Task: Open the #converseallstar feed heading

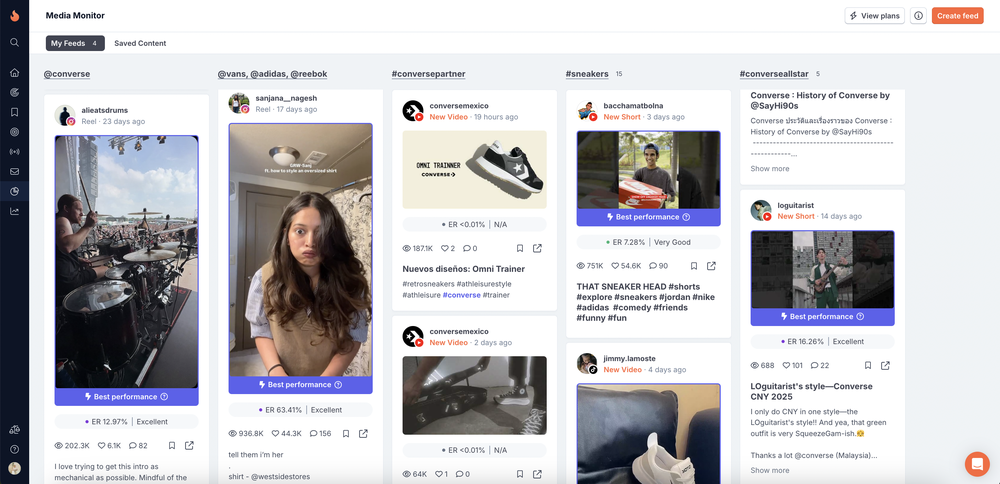Action: click(x=774, y=74)
